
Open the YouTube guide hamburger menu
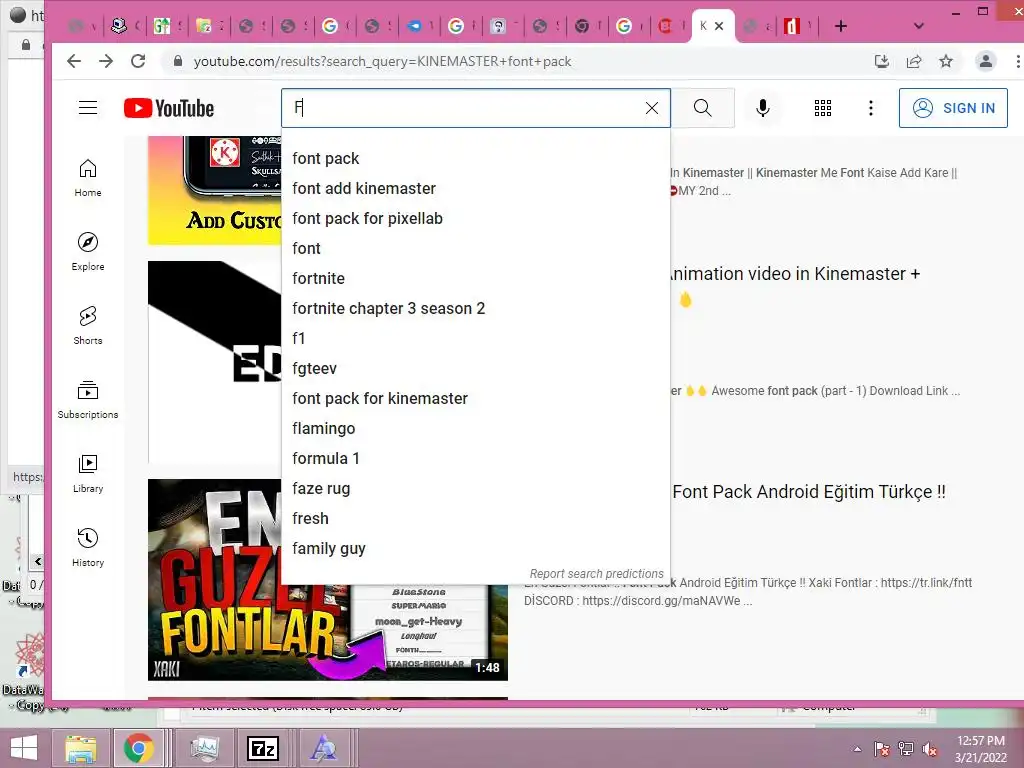(88, 108)
